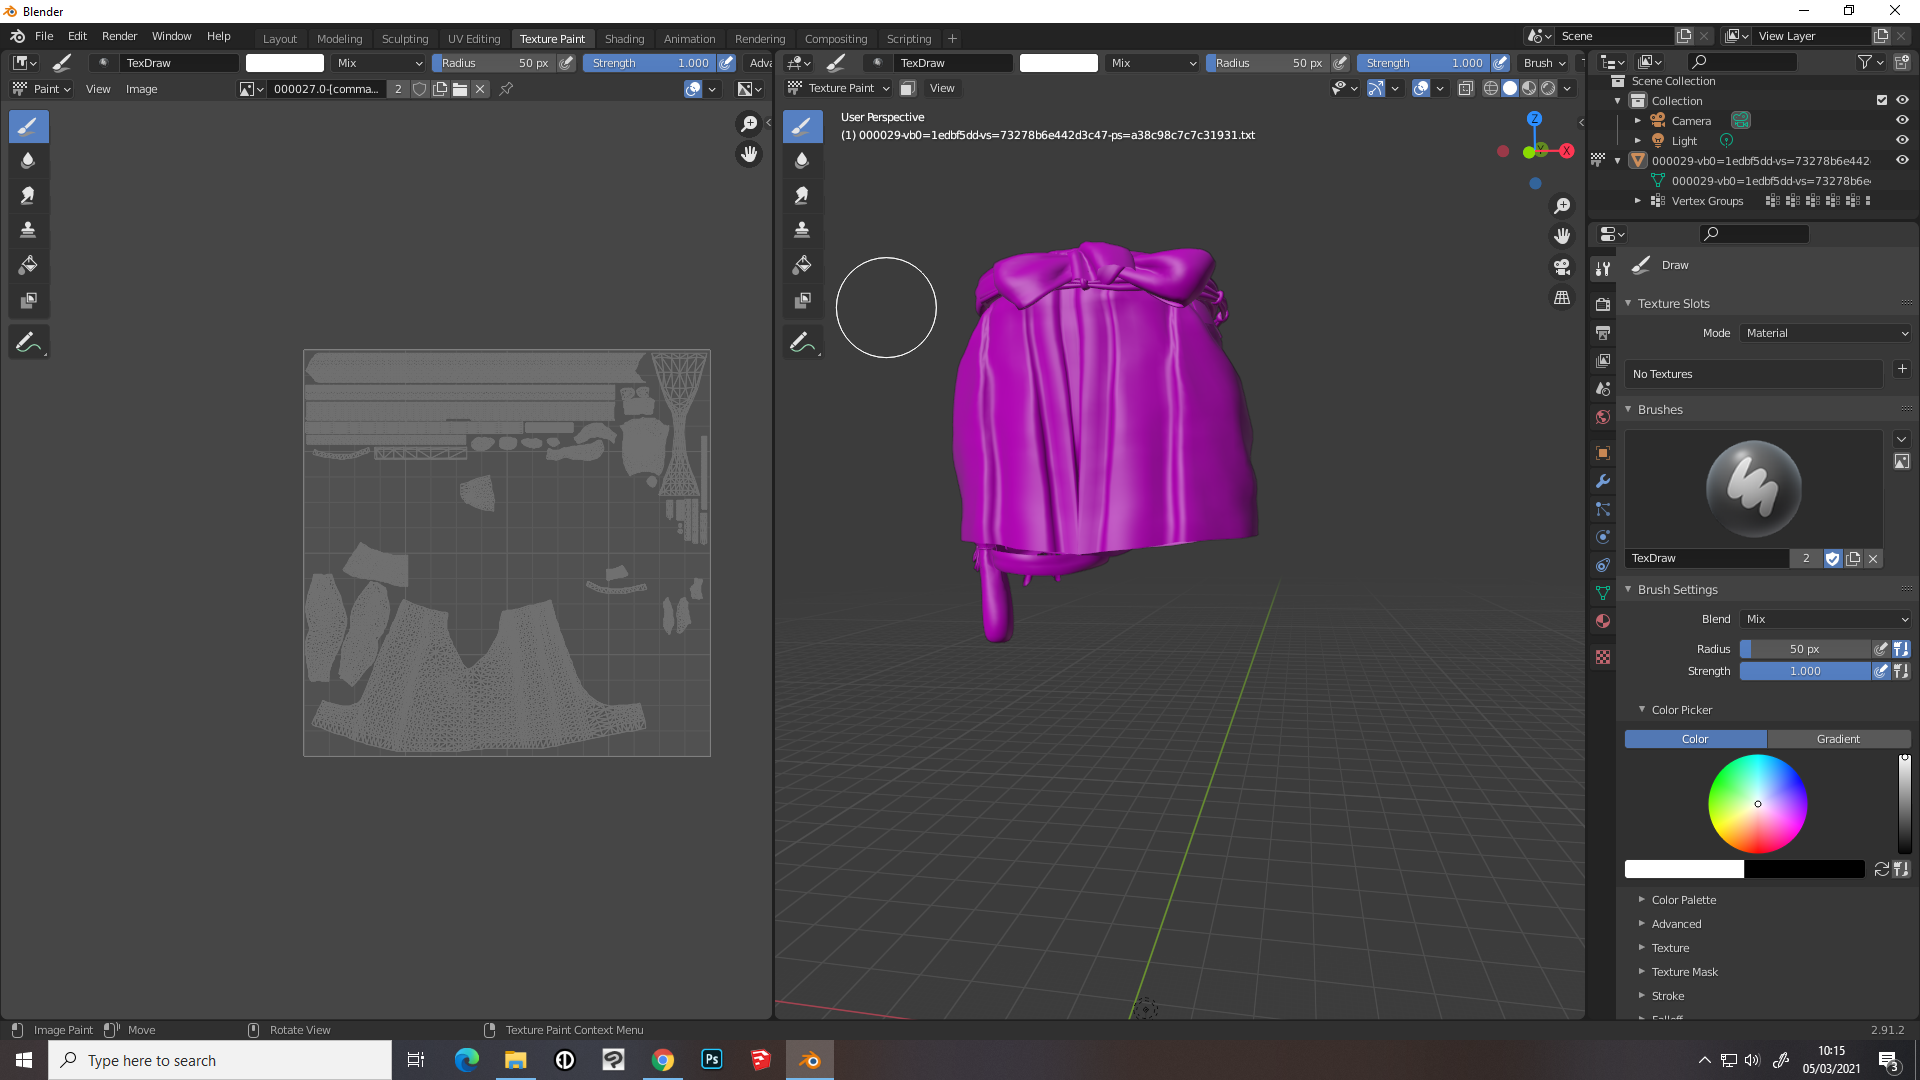Open the Image menu in the image editor
The height and width of the screenshot is (1080, 1920).
pyautogui.click(x=141, y=89)
